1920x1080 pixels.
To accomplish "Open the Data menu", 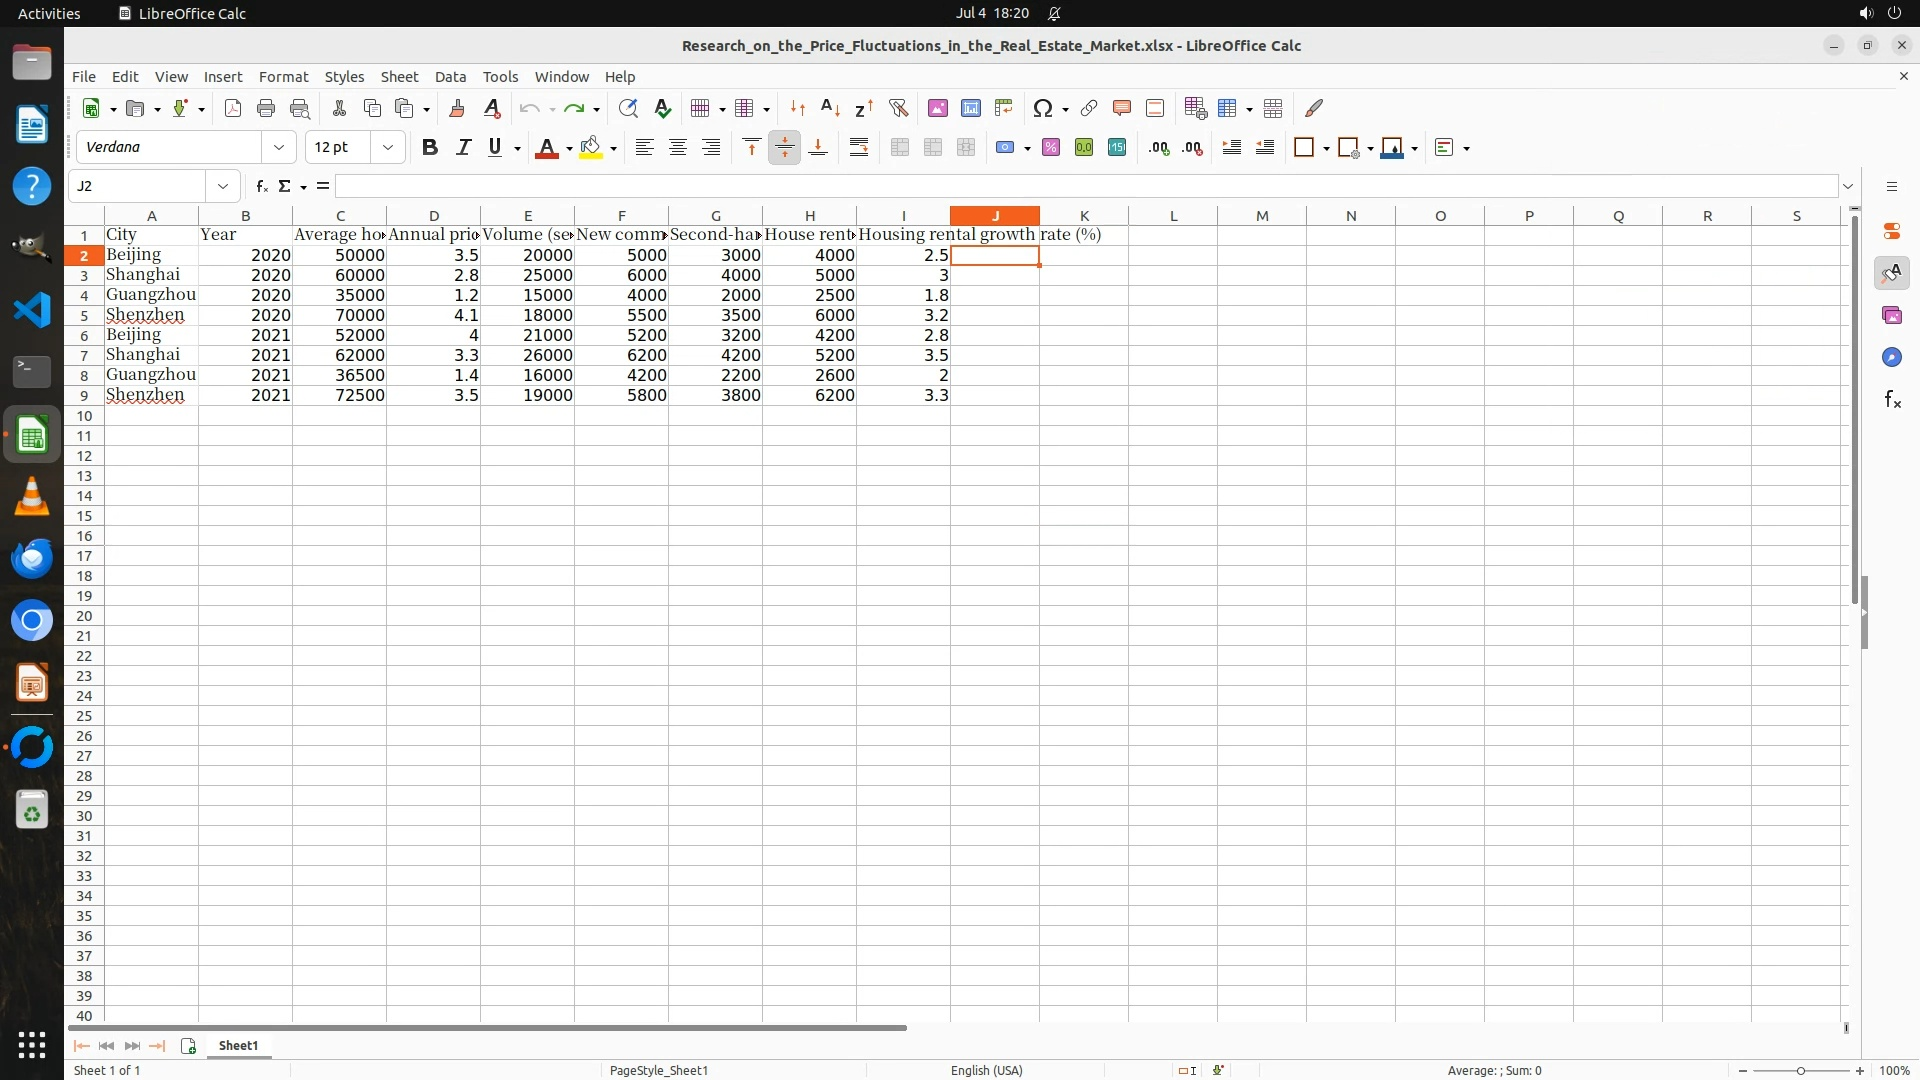I will pos(450,77).
